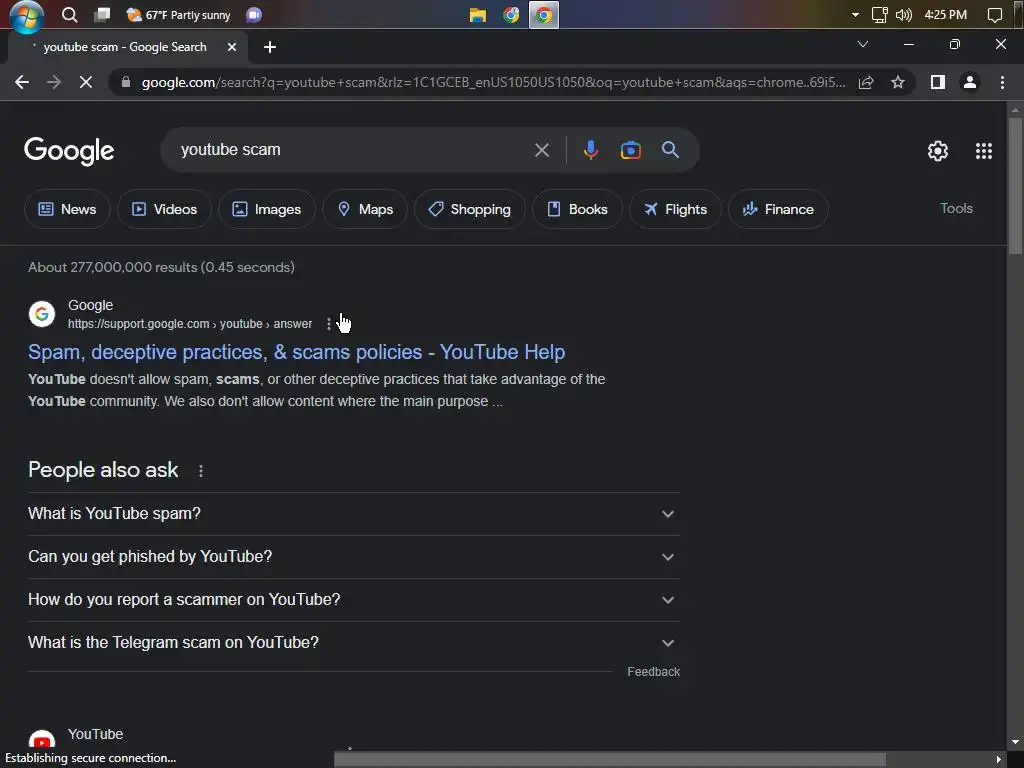Open File Explorer from the taskbar
Viewport: 1024px width, 768px height.
click(x=478, y=14)
